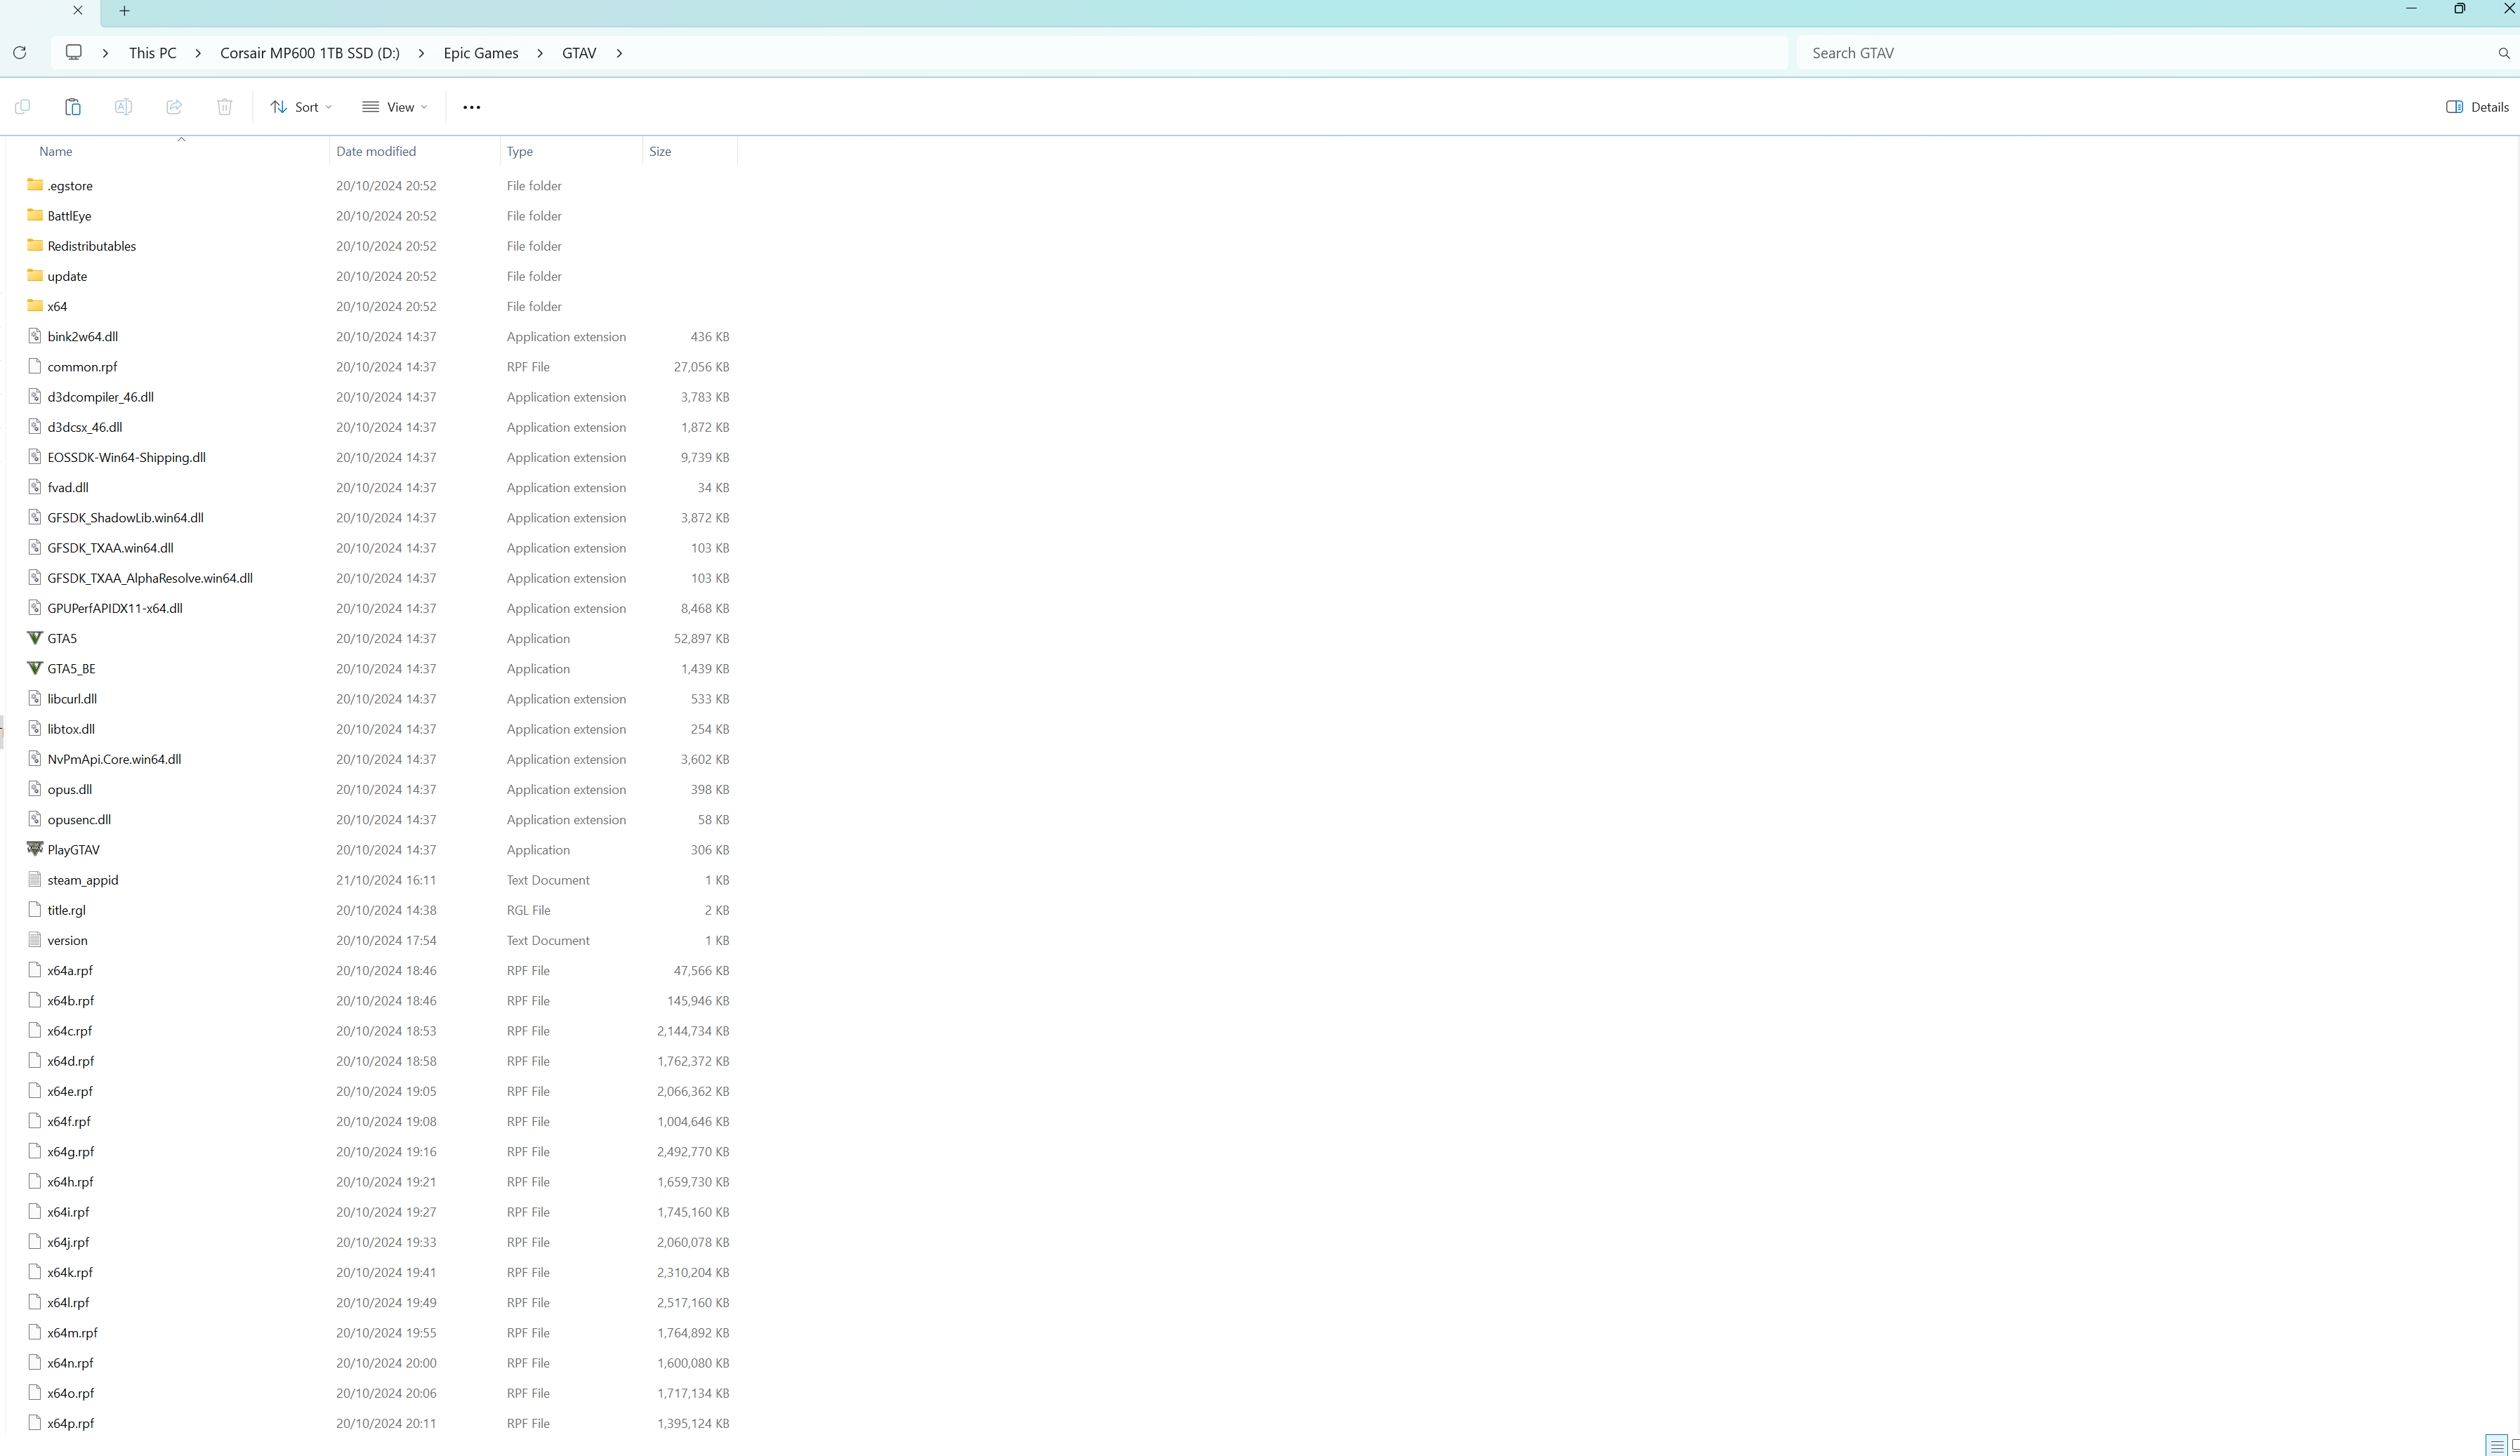The width and height of the screenshot is (2520, 1456).
Task: Toggle the Details pane
Action: [2477, 107]
